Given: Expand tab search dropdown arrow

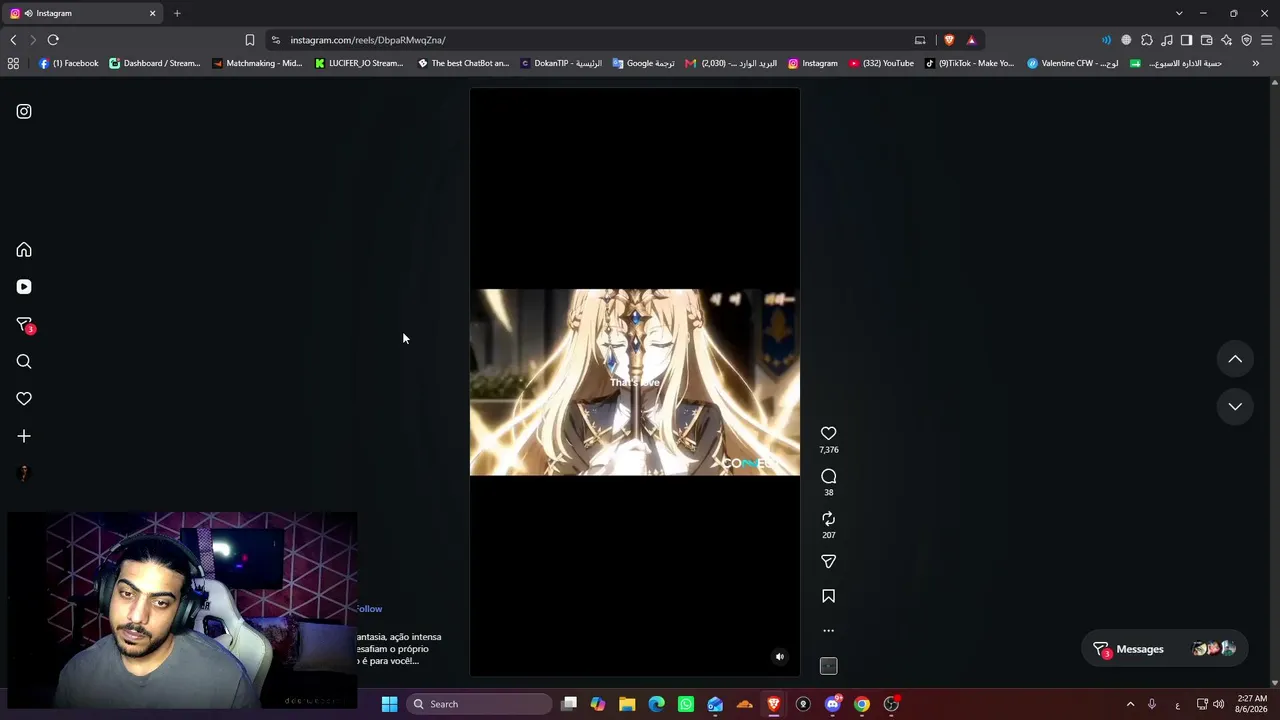Looking at the screenshot, I should (1179, 13).
